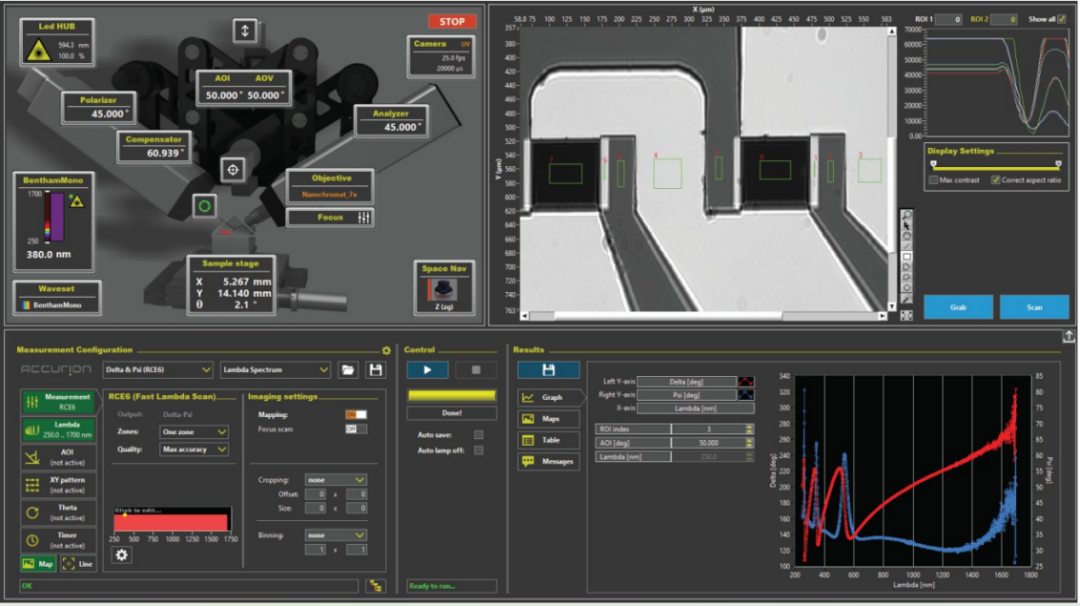Toggle the Line mode button
This screenshot has height=606, width=1080.
point(78,564)
